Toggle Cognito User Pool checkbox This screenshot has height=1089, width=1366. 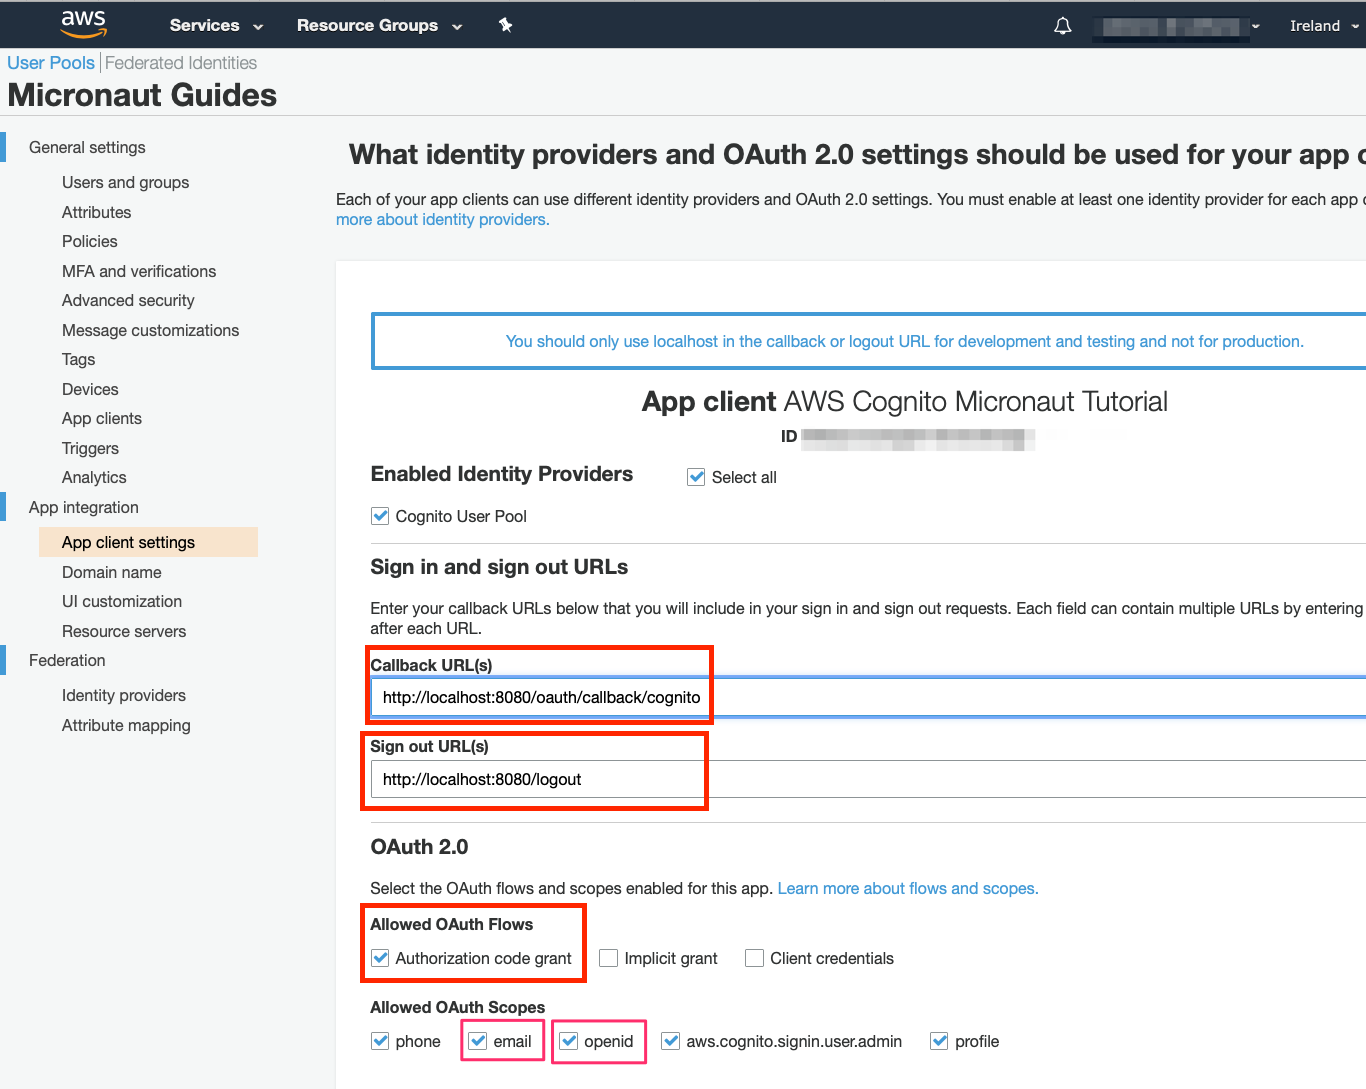(x=380, y=516)
